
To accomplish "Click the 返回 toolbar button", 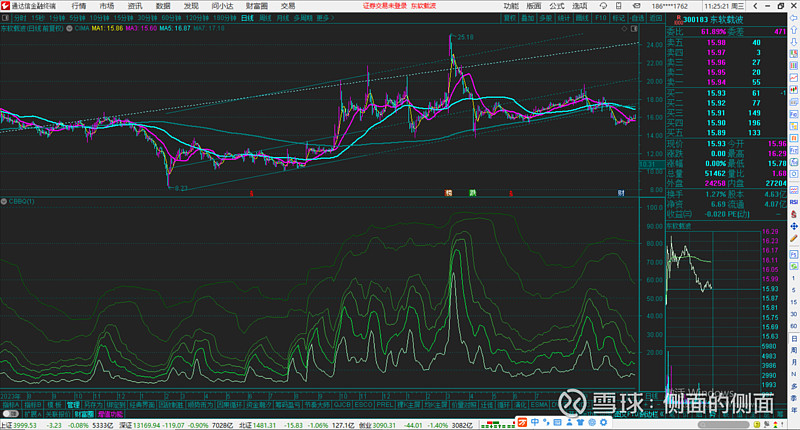I will point(656,18).
